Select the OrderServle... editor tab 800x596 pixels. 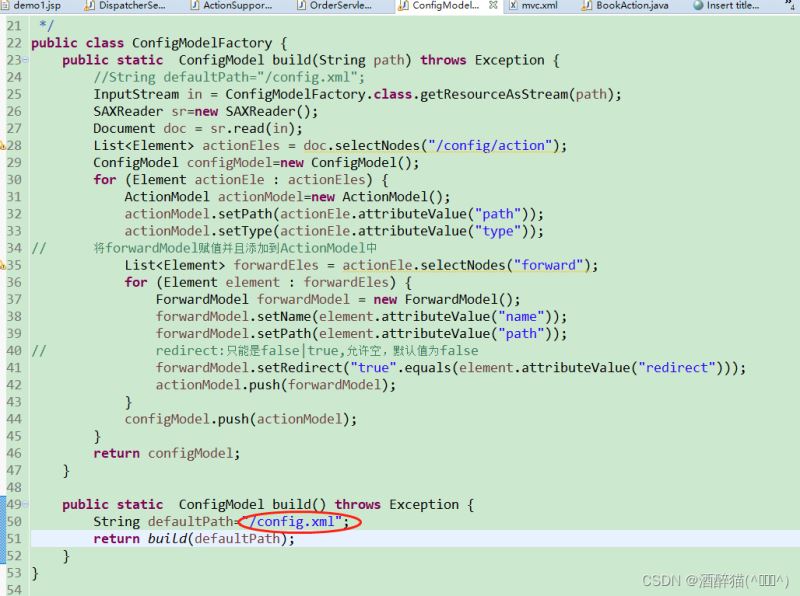[341, 6]
